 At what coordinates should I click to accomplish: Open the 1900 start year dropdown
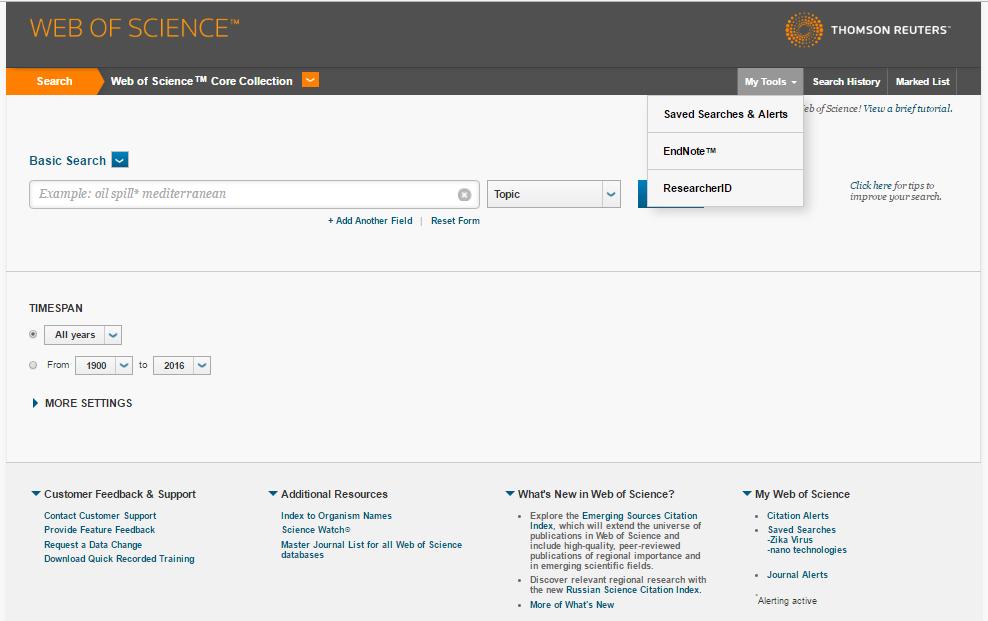[104, 365]
